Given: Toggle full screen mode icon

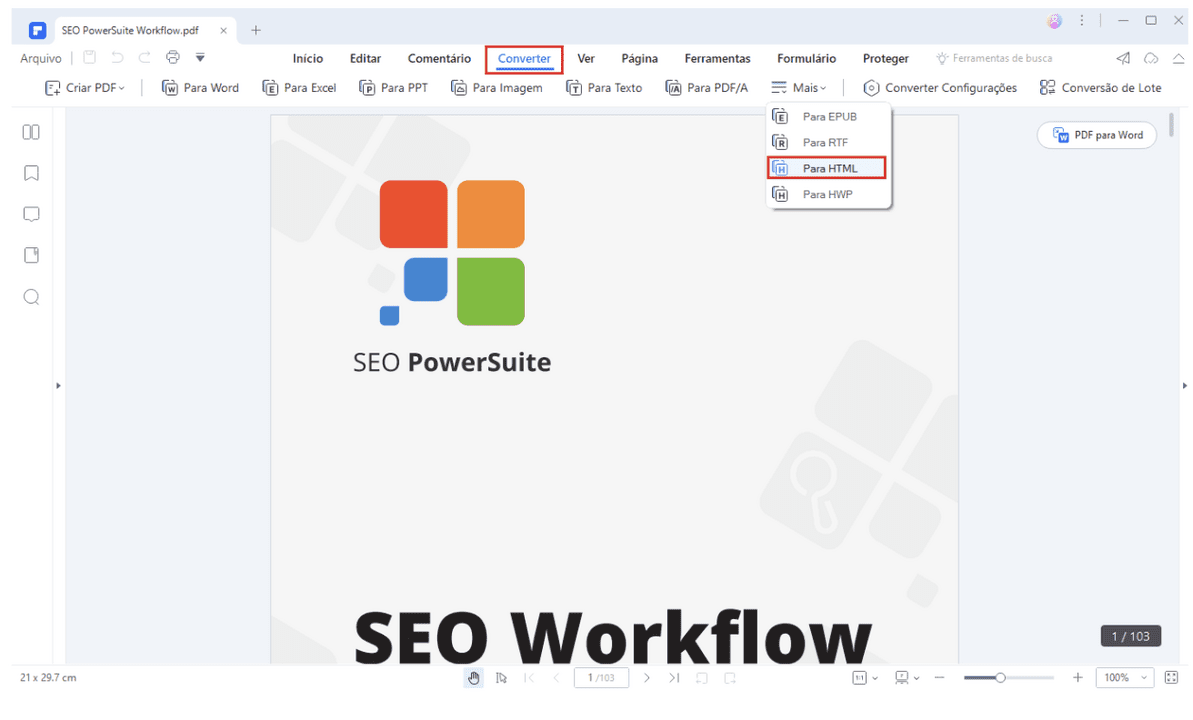Looking at the screenshot, I should coord(1172,678).
